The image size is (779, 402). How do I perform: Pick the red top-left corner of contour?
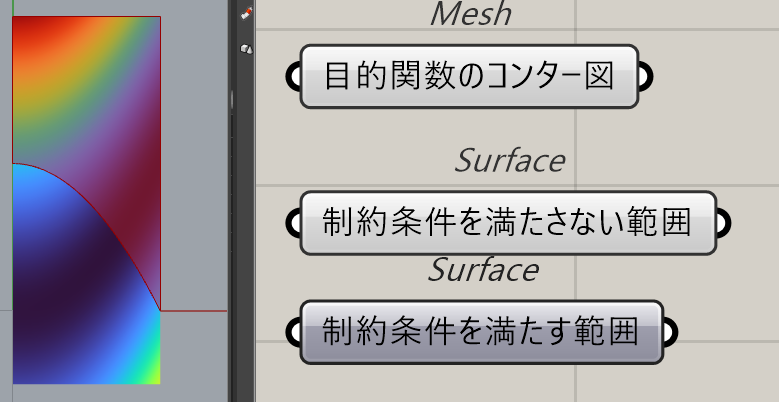click(x=22, y=26)
